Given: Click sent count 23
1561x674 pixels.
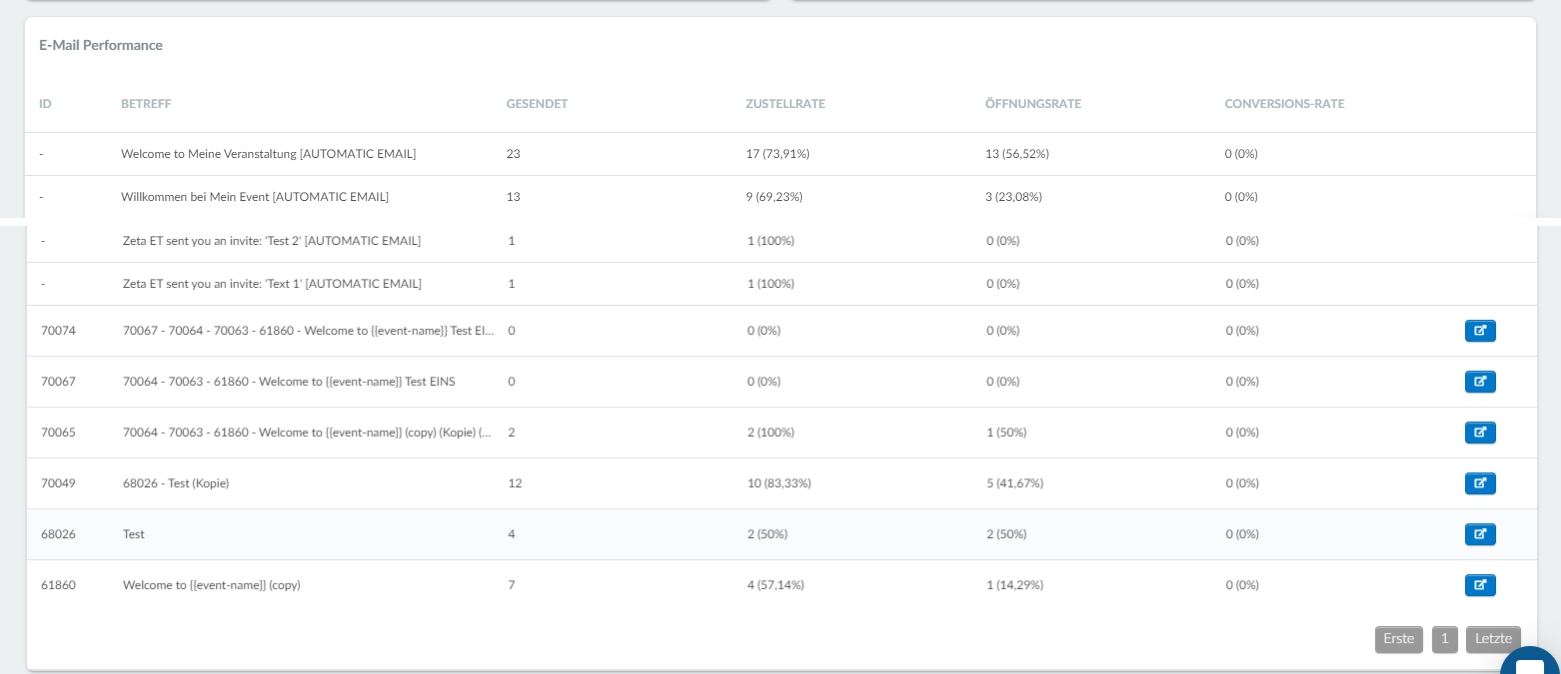Looking at the screenshot, I should (x=513, y=154).
